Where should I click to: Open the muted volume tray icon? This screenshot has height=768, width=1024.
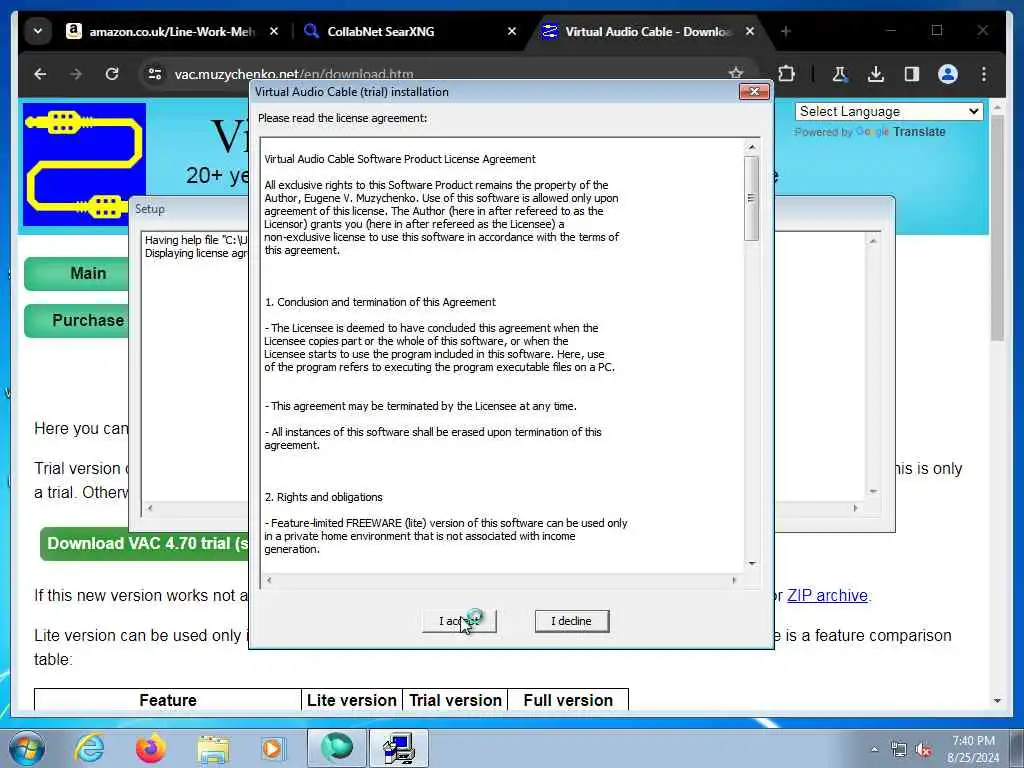(x=923, y=750)
